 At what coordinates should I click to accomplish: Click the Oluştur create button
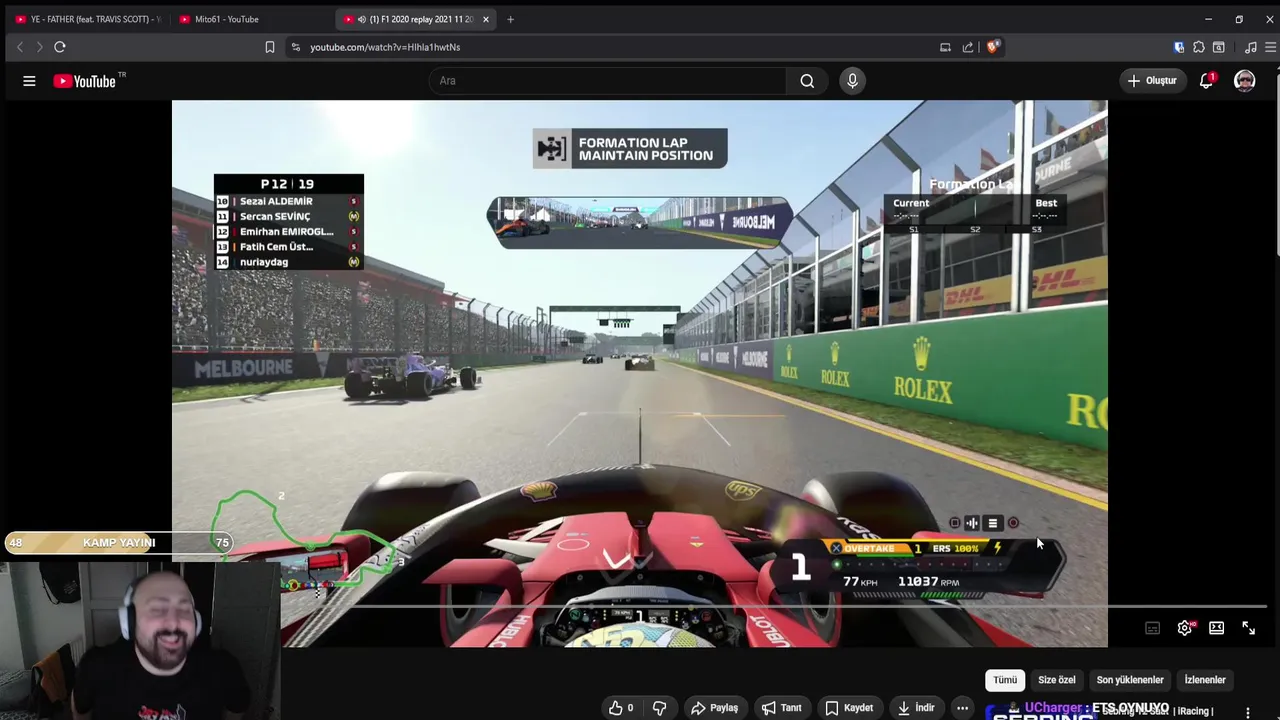click(x=1152, y=81)
